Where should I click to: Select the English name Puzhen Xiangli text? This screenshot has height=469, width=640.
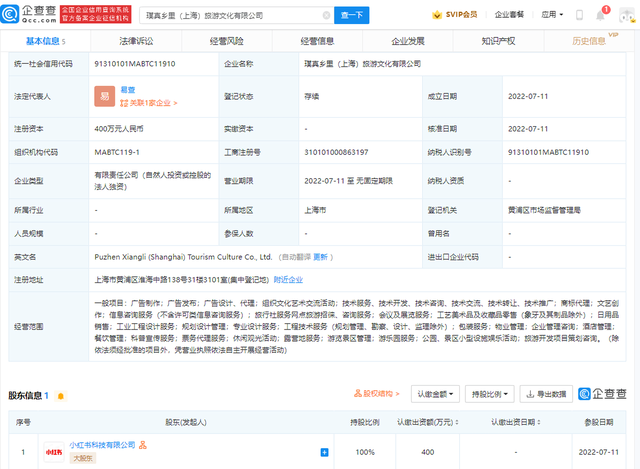pyautogui.click(x=183, y=257)
